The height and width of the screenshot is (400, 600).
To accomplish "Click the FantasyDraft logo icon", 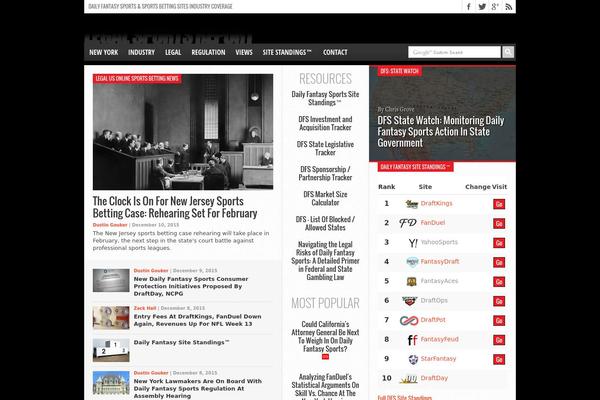I will (412, 262).
